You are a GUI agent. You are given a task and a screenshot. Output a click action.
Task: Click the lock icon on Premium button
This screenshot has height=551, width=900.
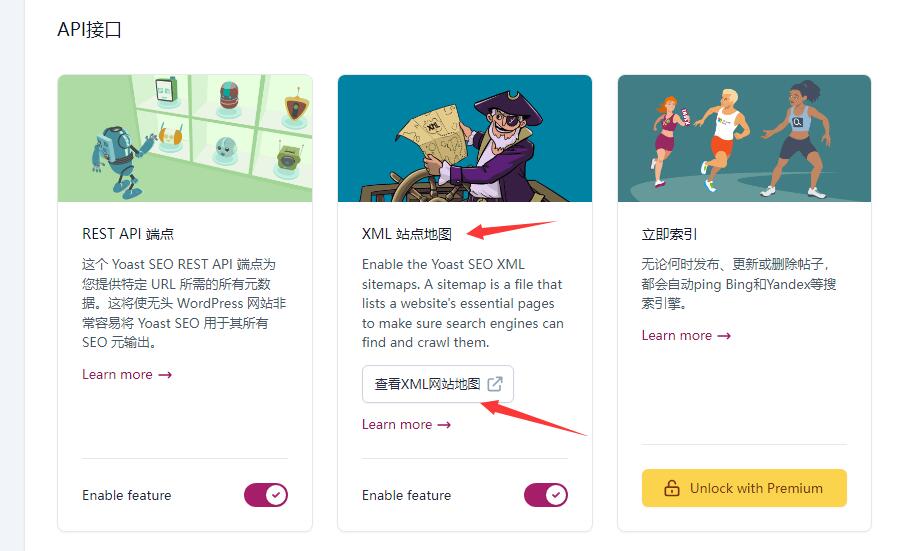pos(672,488)
